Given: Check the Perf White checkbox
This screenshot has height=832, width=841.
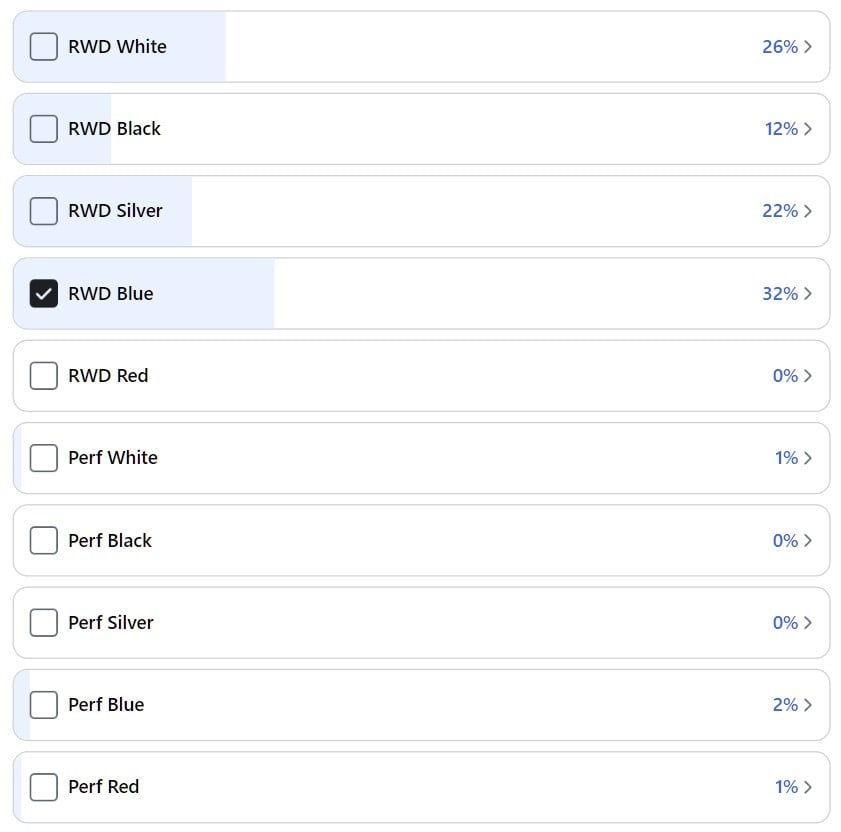Looking at the screenshot, I should pos(44,458).
